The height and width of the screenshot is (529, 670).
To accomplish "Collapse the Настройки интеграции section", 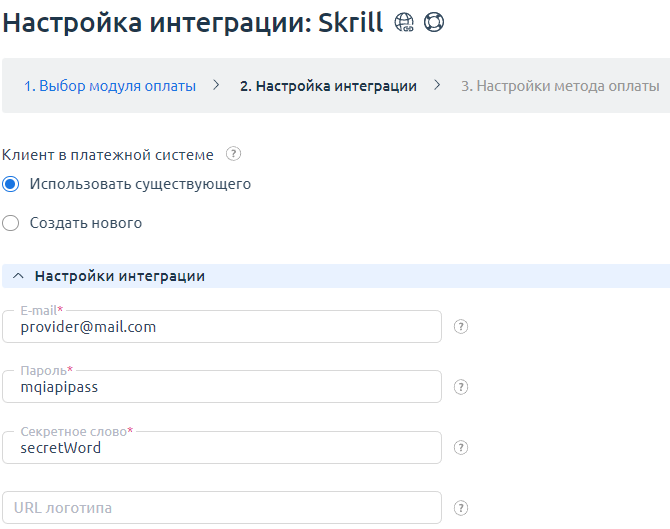I will pyautogui.click(x=18, y=276).
